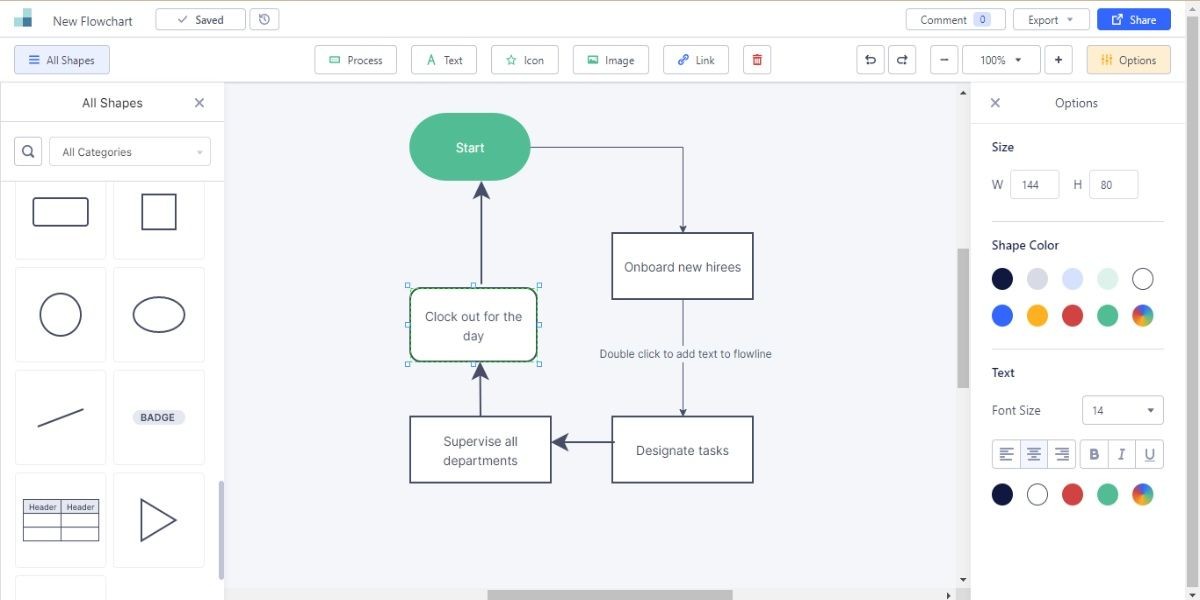Select the rounded rectangle shape

(61, 212)
